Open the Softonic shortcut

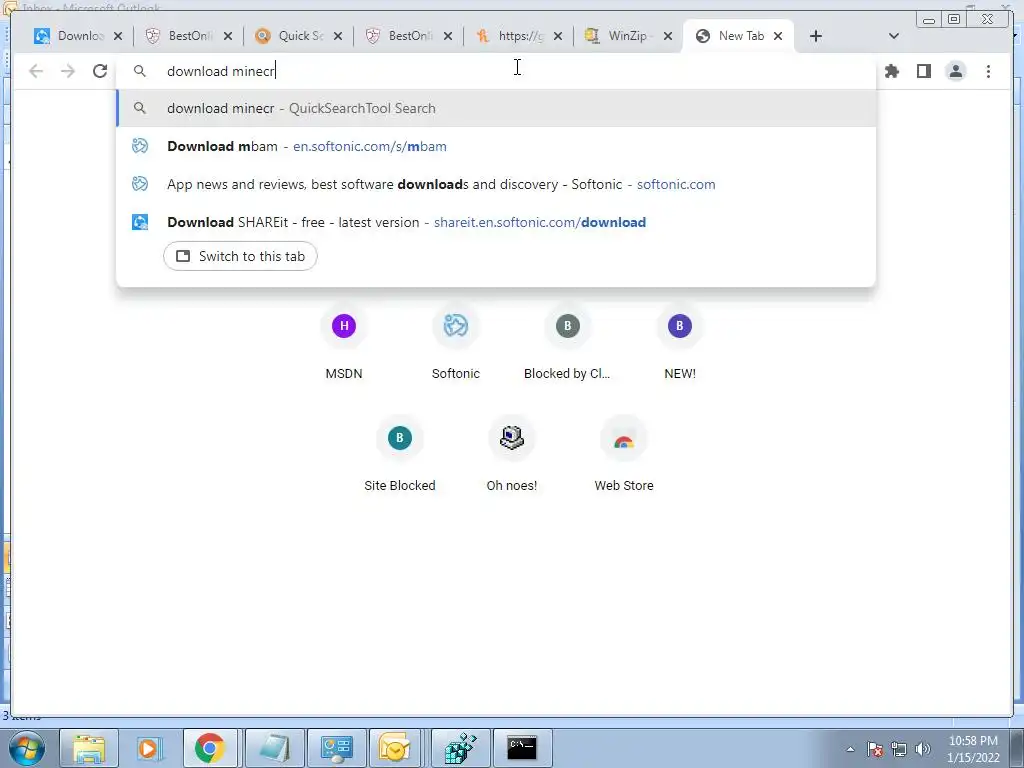tap(456, 343)
